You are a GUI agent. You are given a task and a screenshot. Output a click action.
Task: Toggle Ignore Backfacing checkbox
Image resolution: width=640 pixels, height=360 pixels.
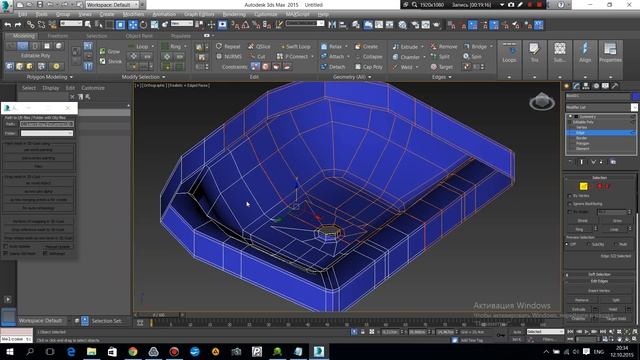tap(570, 204)
